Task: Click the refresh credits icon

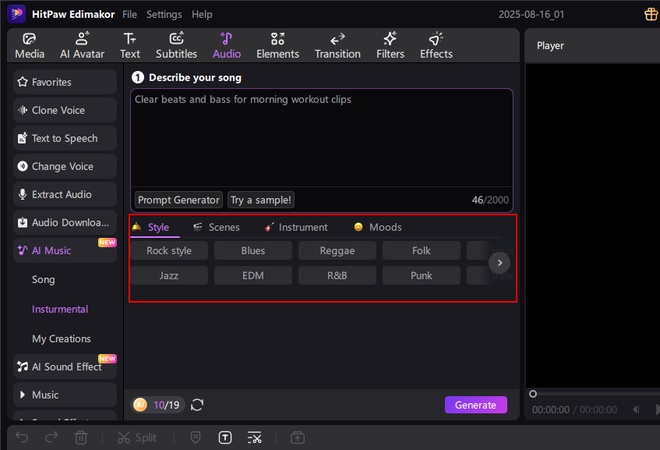Action: 197,405
